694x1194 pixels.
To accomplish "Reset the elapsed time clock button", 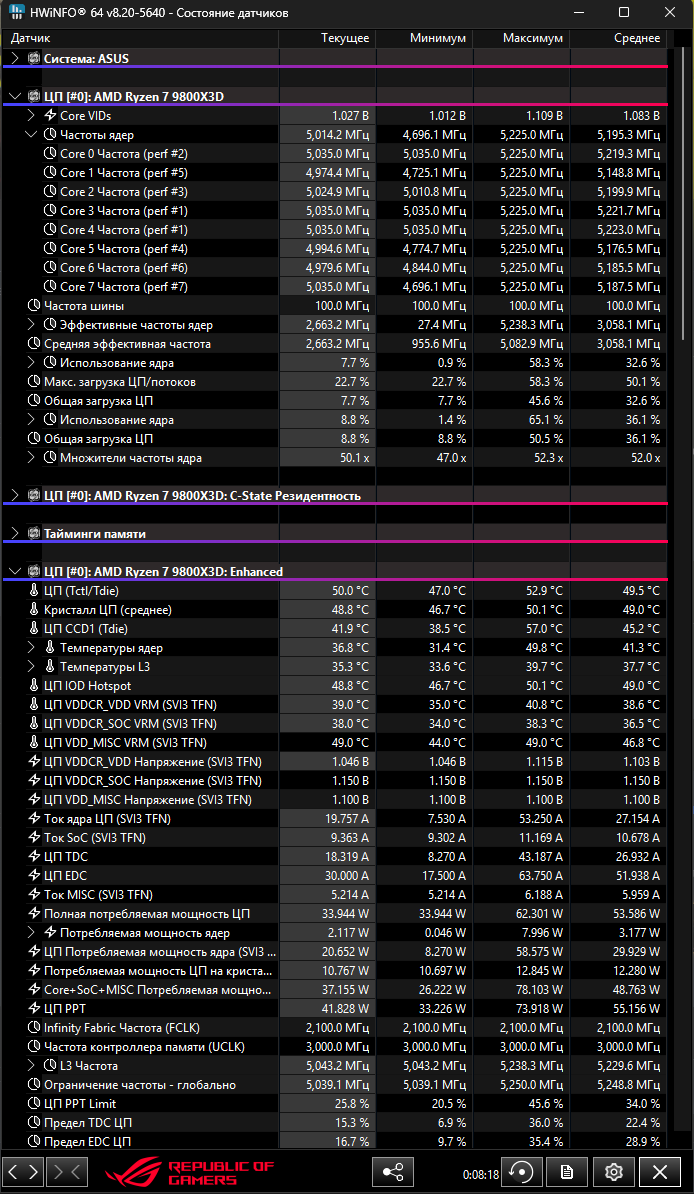I will point(522,1172).
